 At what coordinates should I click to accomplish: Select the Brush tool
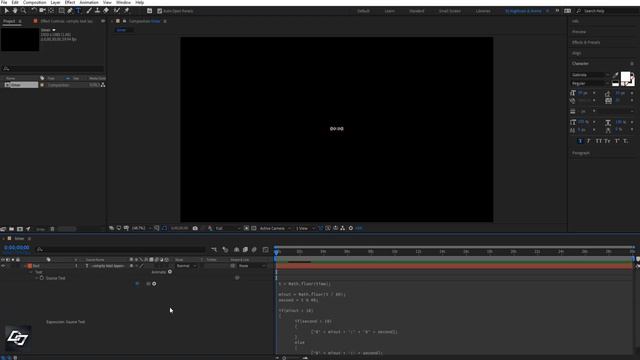tap(89, 11)
